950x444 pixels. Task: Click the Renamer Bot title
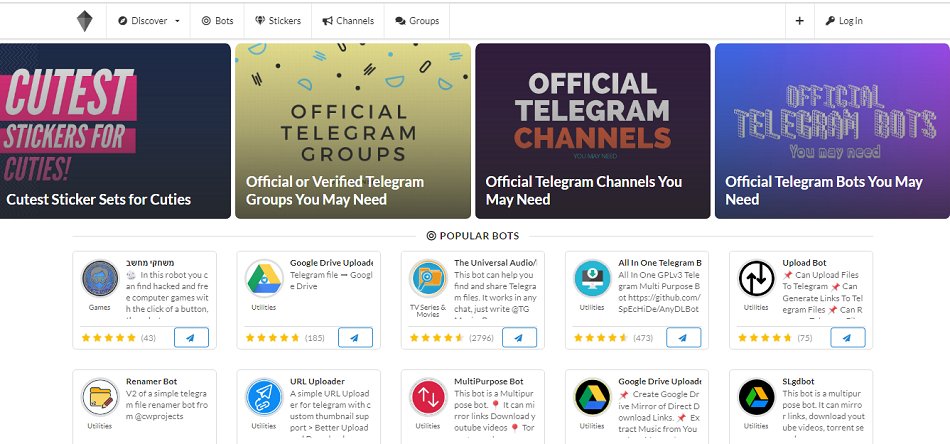click(151, 382)
